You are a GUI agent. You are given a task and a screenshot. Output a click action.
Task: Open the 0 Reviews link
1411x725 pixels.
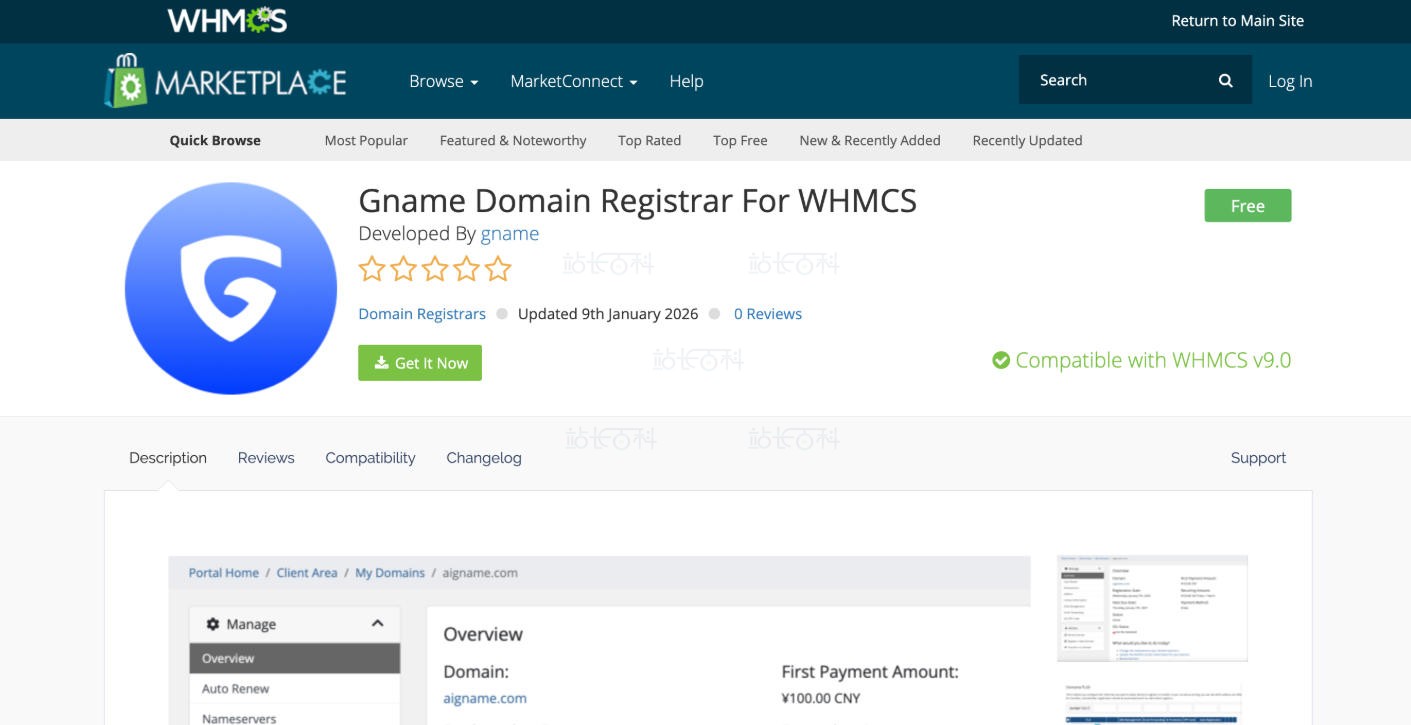point(768,314)
